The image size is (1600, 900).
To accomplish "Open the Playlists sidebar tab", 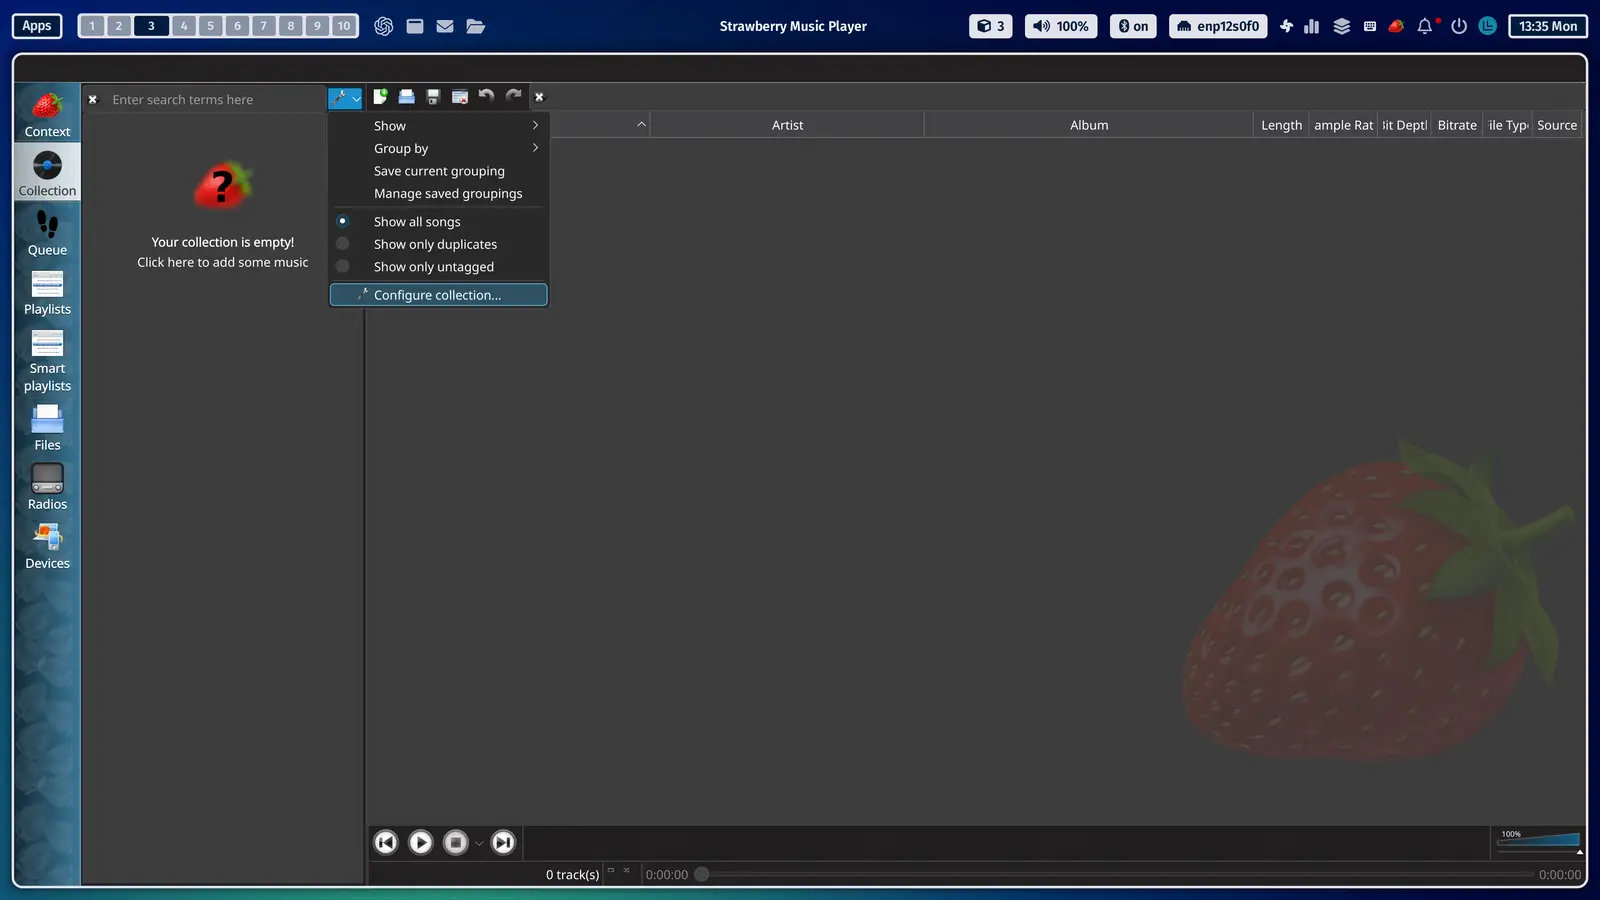I will click(47, 291).
